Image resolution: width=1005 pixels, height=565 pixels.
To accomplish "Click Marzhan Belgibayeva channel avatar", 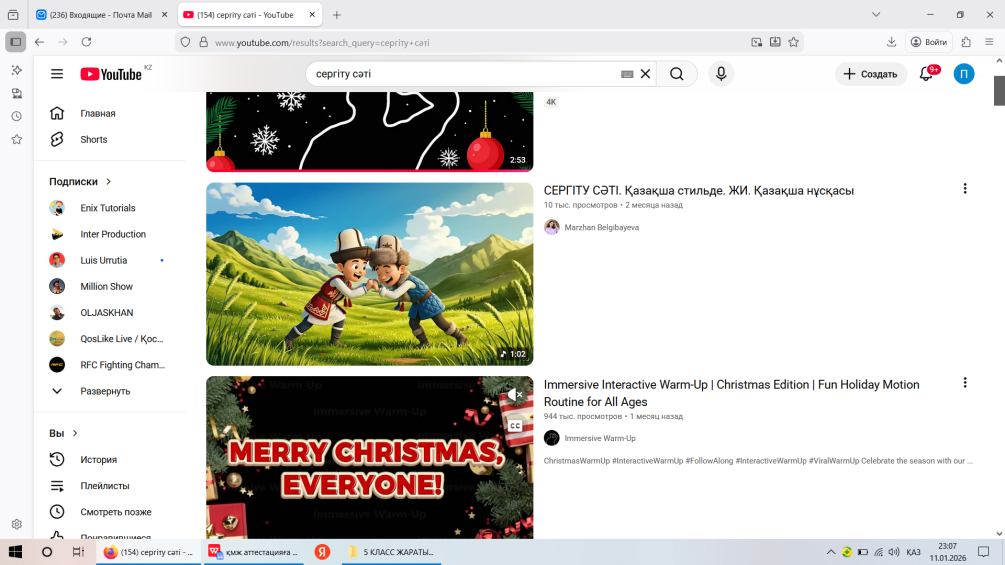I will click(552, 227).
